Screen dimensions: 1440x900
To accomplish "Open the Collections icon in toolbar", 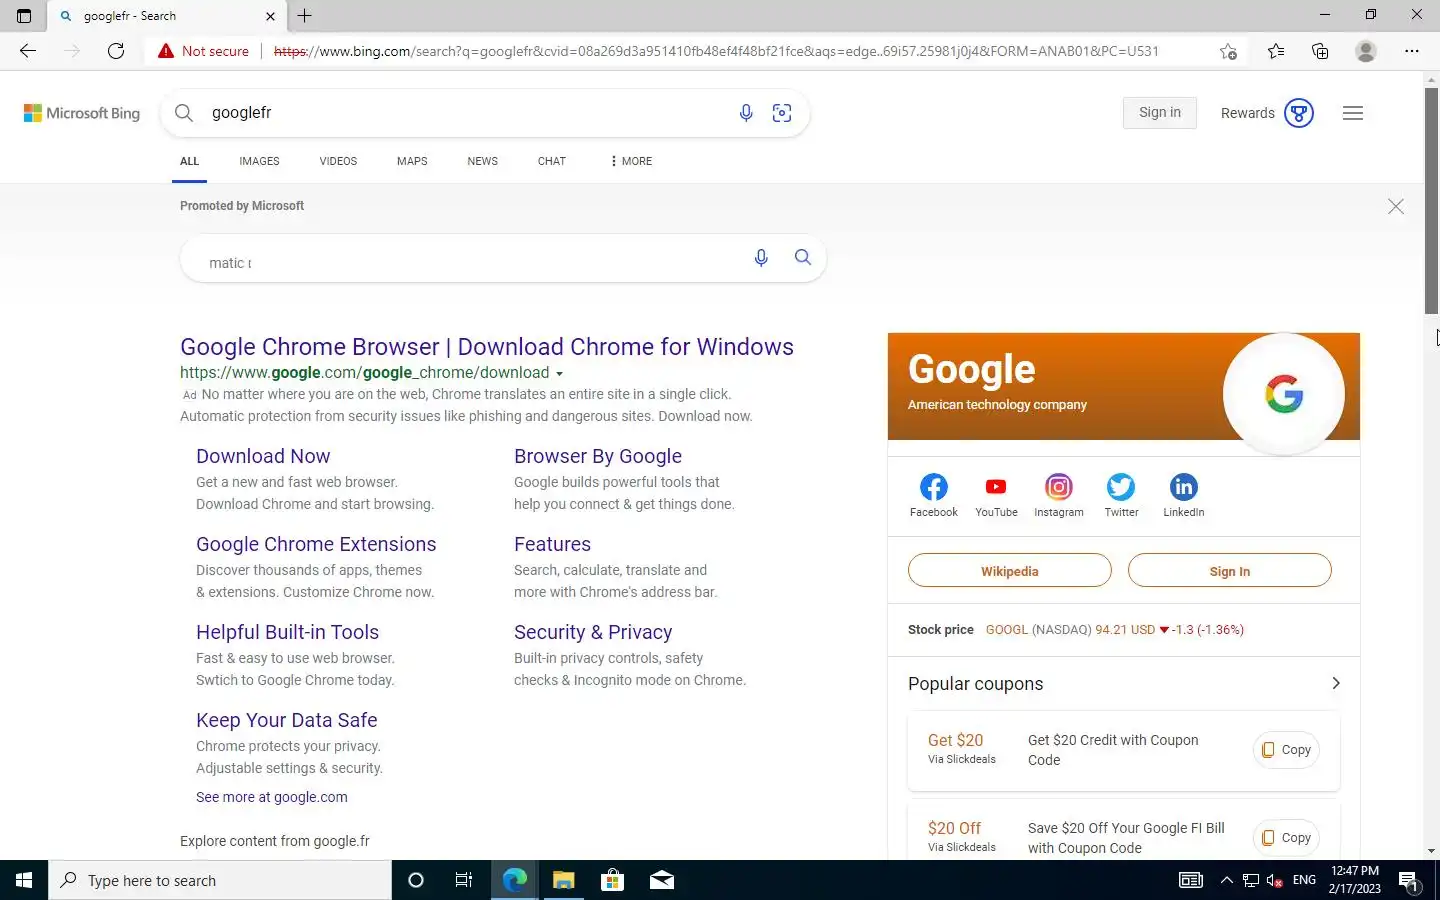I will coord(1320,51).
